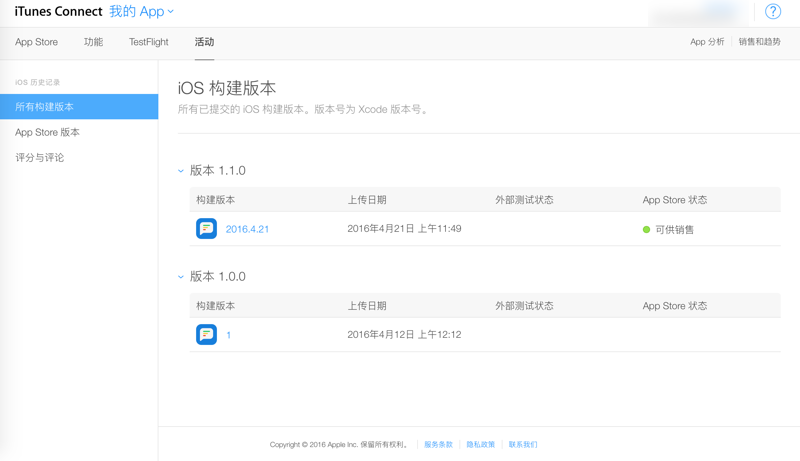Open build 2016.4.21 link

[x=247, y=229]
